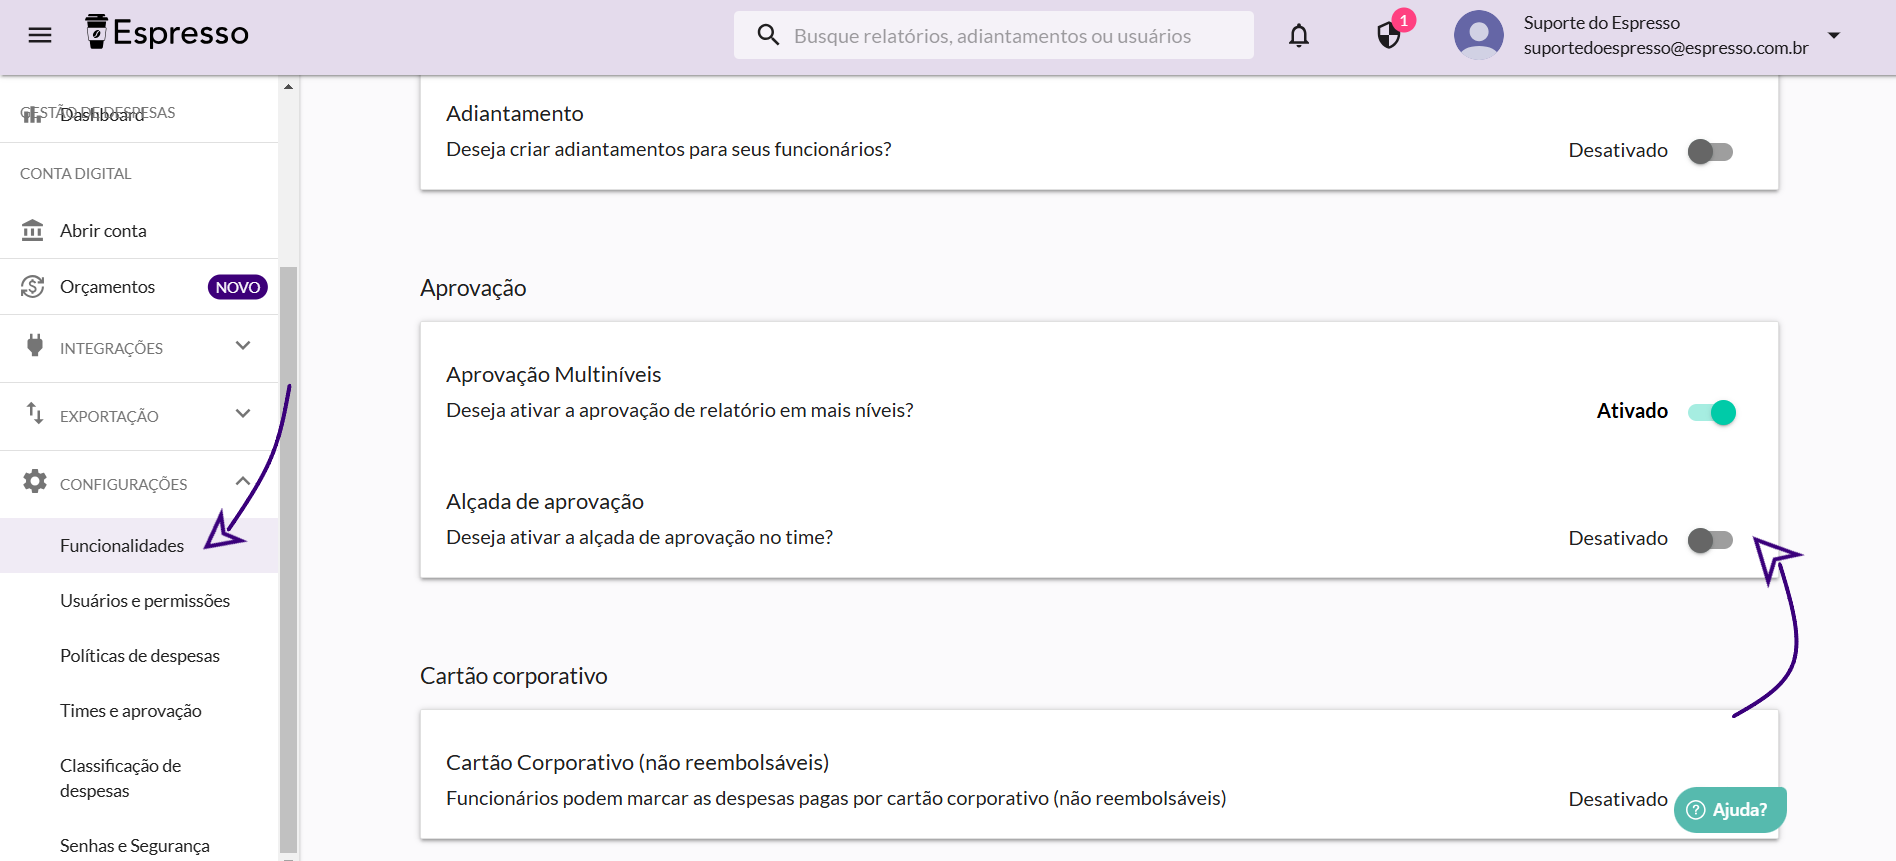Click the Desativado label for Cartão Corporativo
The width and height of the screenshot is (1896, 861).
click(1618, 799)
